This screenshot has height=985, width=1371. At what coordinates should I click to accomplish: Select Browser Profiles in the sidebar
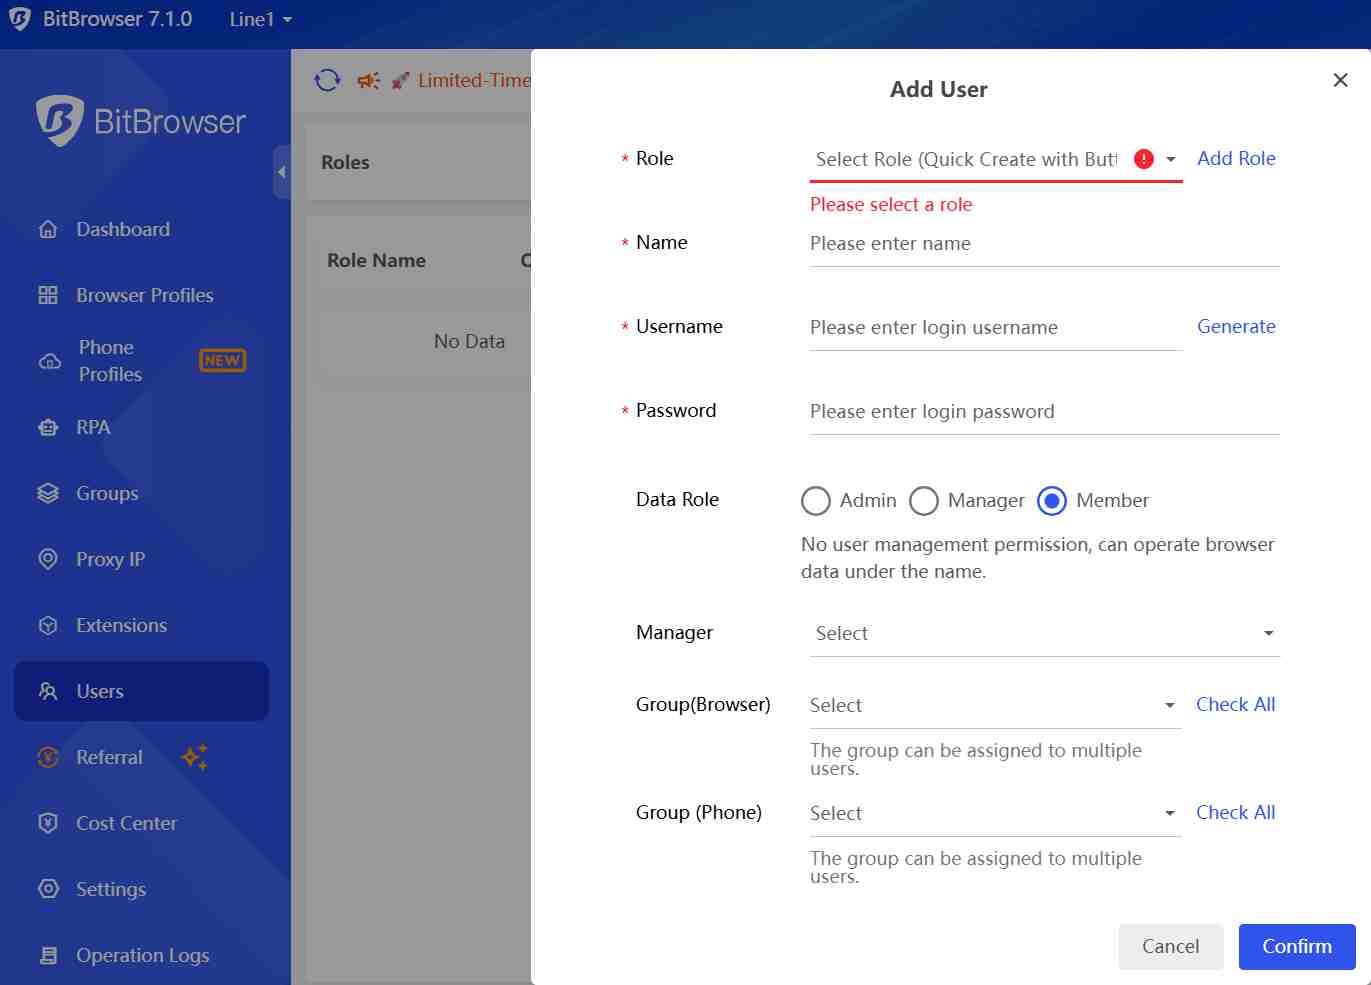(144, 295)
